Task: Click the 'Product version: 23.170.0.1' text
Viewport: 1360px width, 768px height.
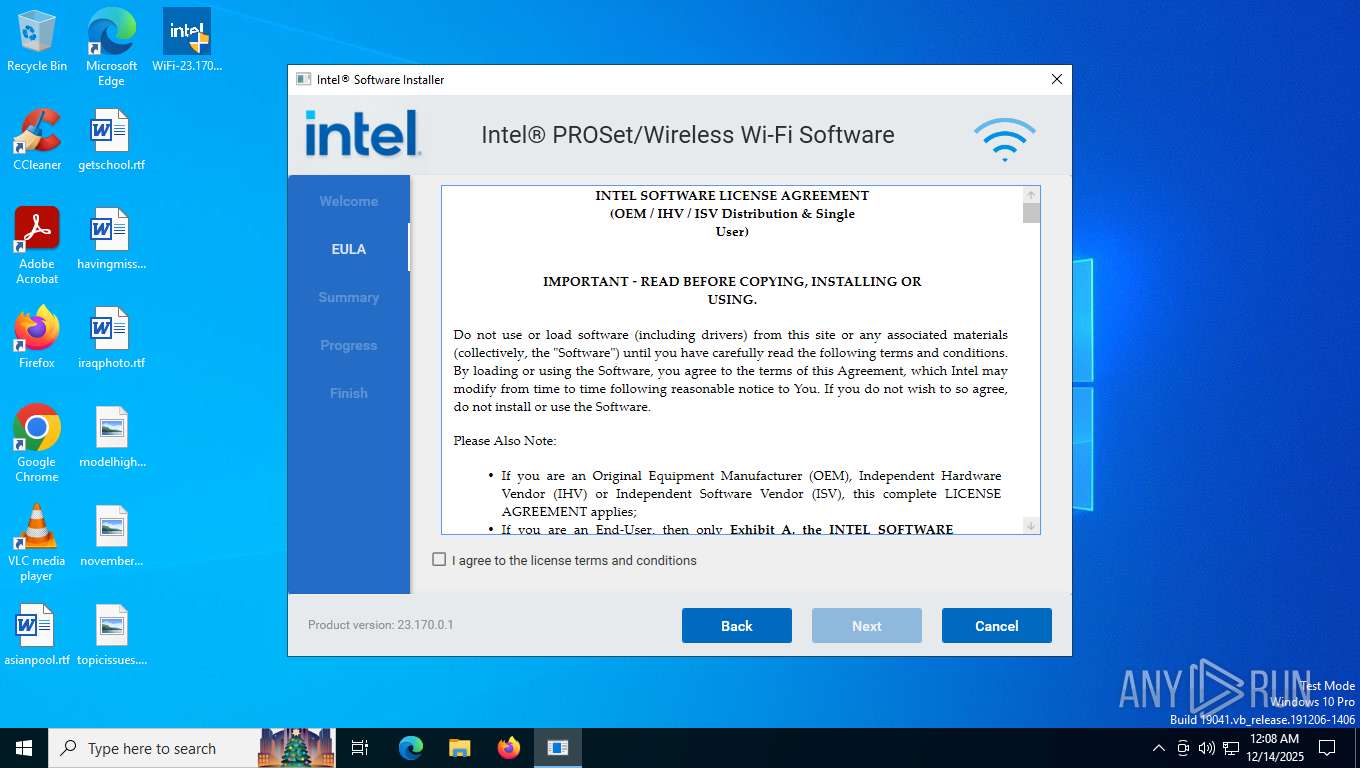Action: 381,625
